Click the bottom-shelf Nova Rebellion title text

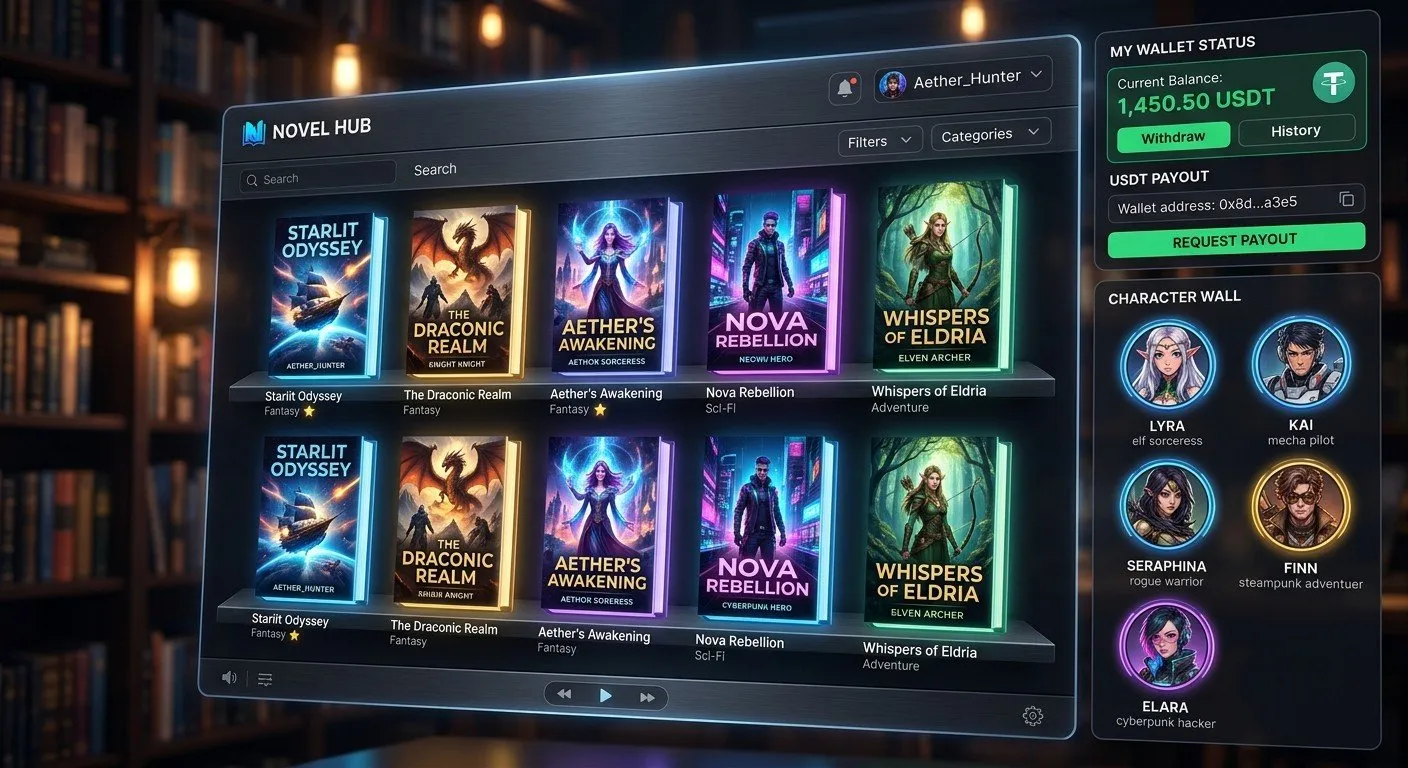pos(739,641)
